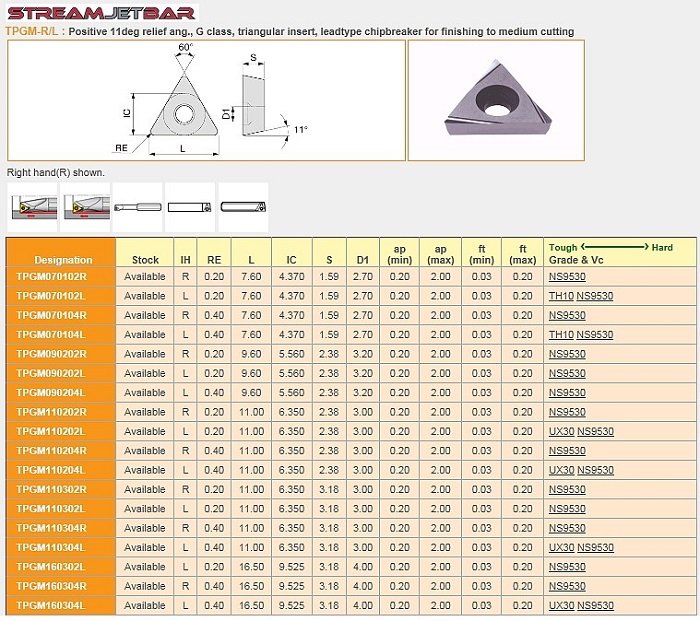The width and height of the screenshot is (700, 621).
Task: Click the StreamJetBar logo
Action: click(x=102, y=13)
